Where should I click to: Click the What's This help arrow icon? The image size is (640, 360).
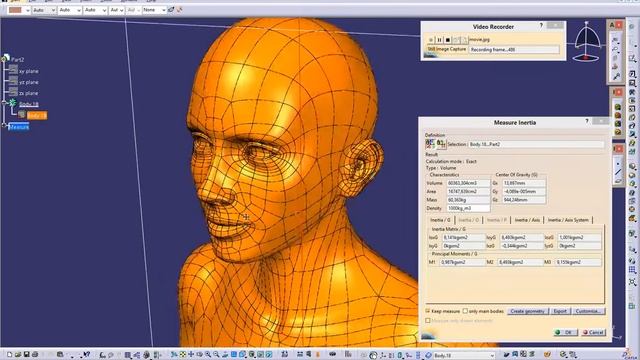[x=87, y=355]
